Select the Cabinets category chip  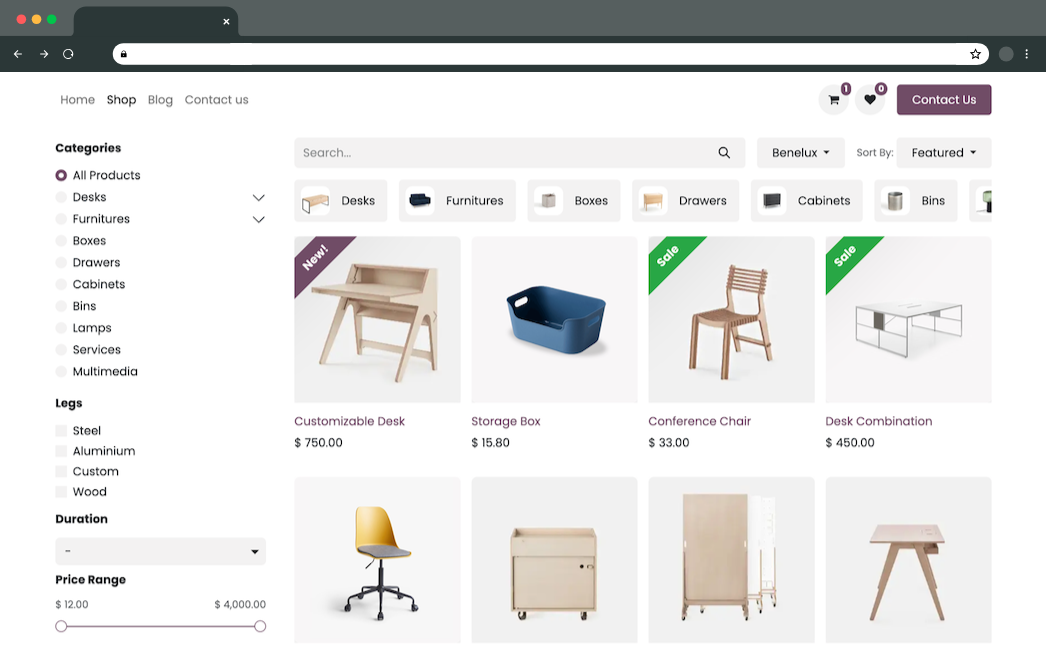click(806, 201)
